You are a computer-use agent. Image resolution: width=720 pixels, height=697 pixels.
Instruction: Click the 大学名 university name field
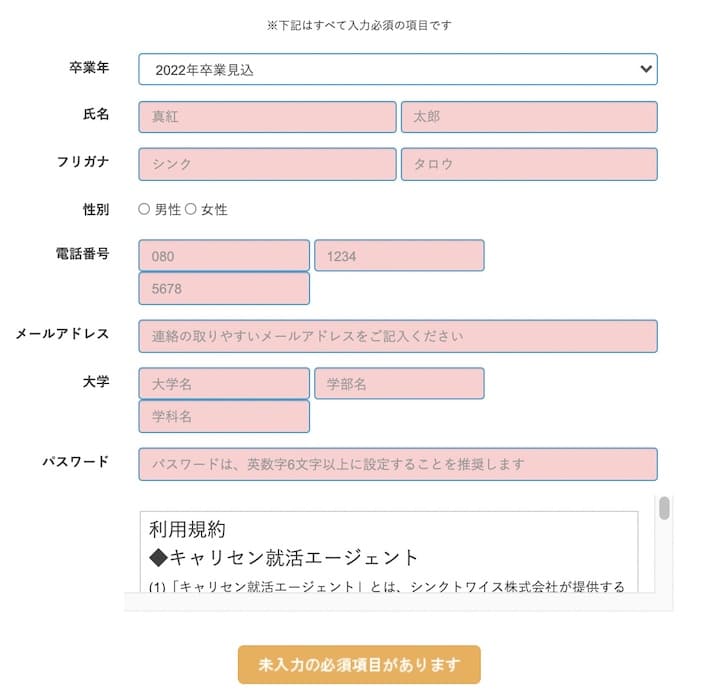coord(224,384)
